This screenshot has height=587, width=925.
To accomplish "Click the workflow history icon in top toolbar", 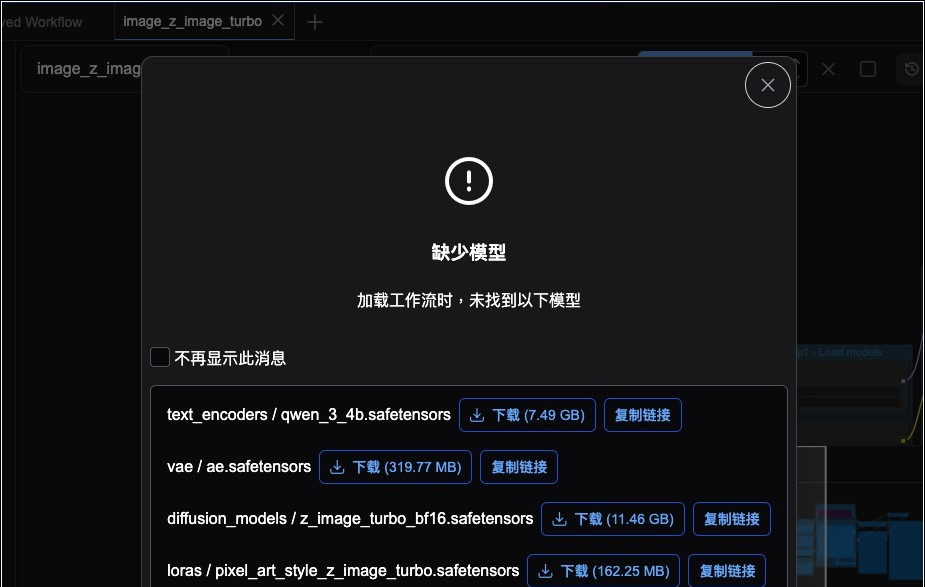I will 909,69.
